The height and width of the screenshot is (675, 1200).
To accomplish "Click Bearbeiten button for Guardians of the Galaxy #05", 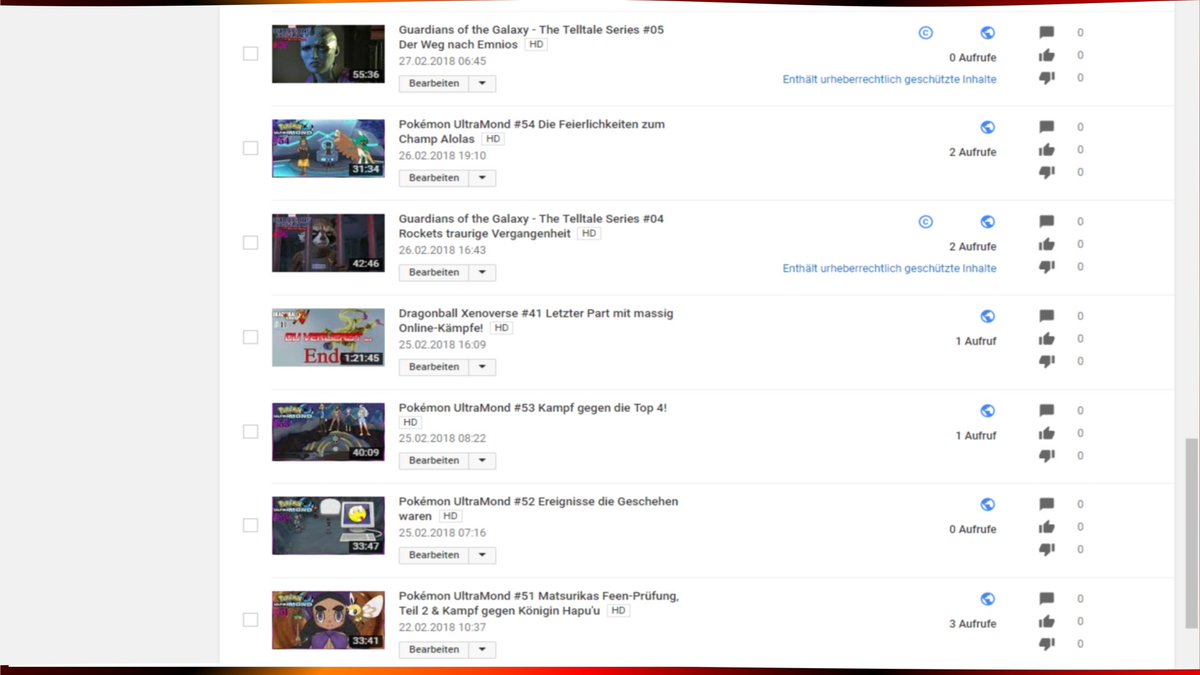I will [434, 83].
